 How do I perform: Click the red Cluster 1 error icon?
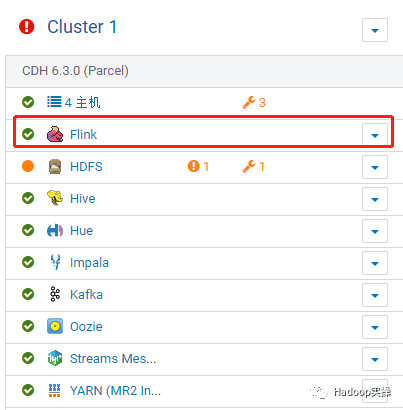click(27, 27)
